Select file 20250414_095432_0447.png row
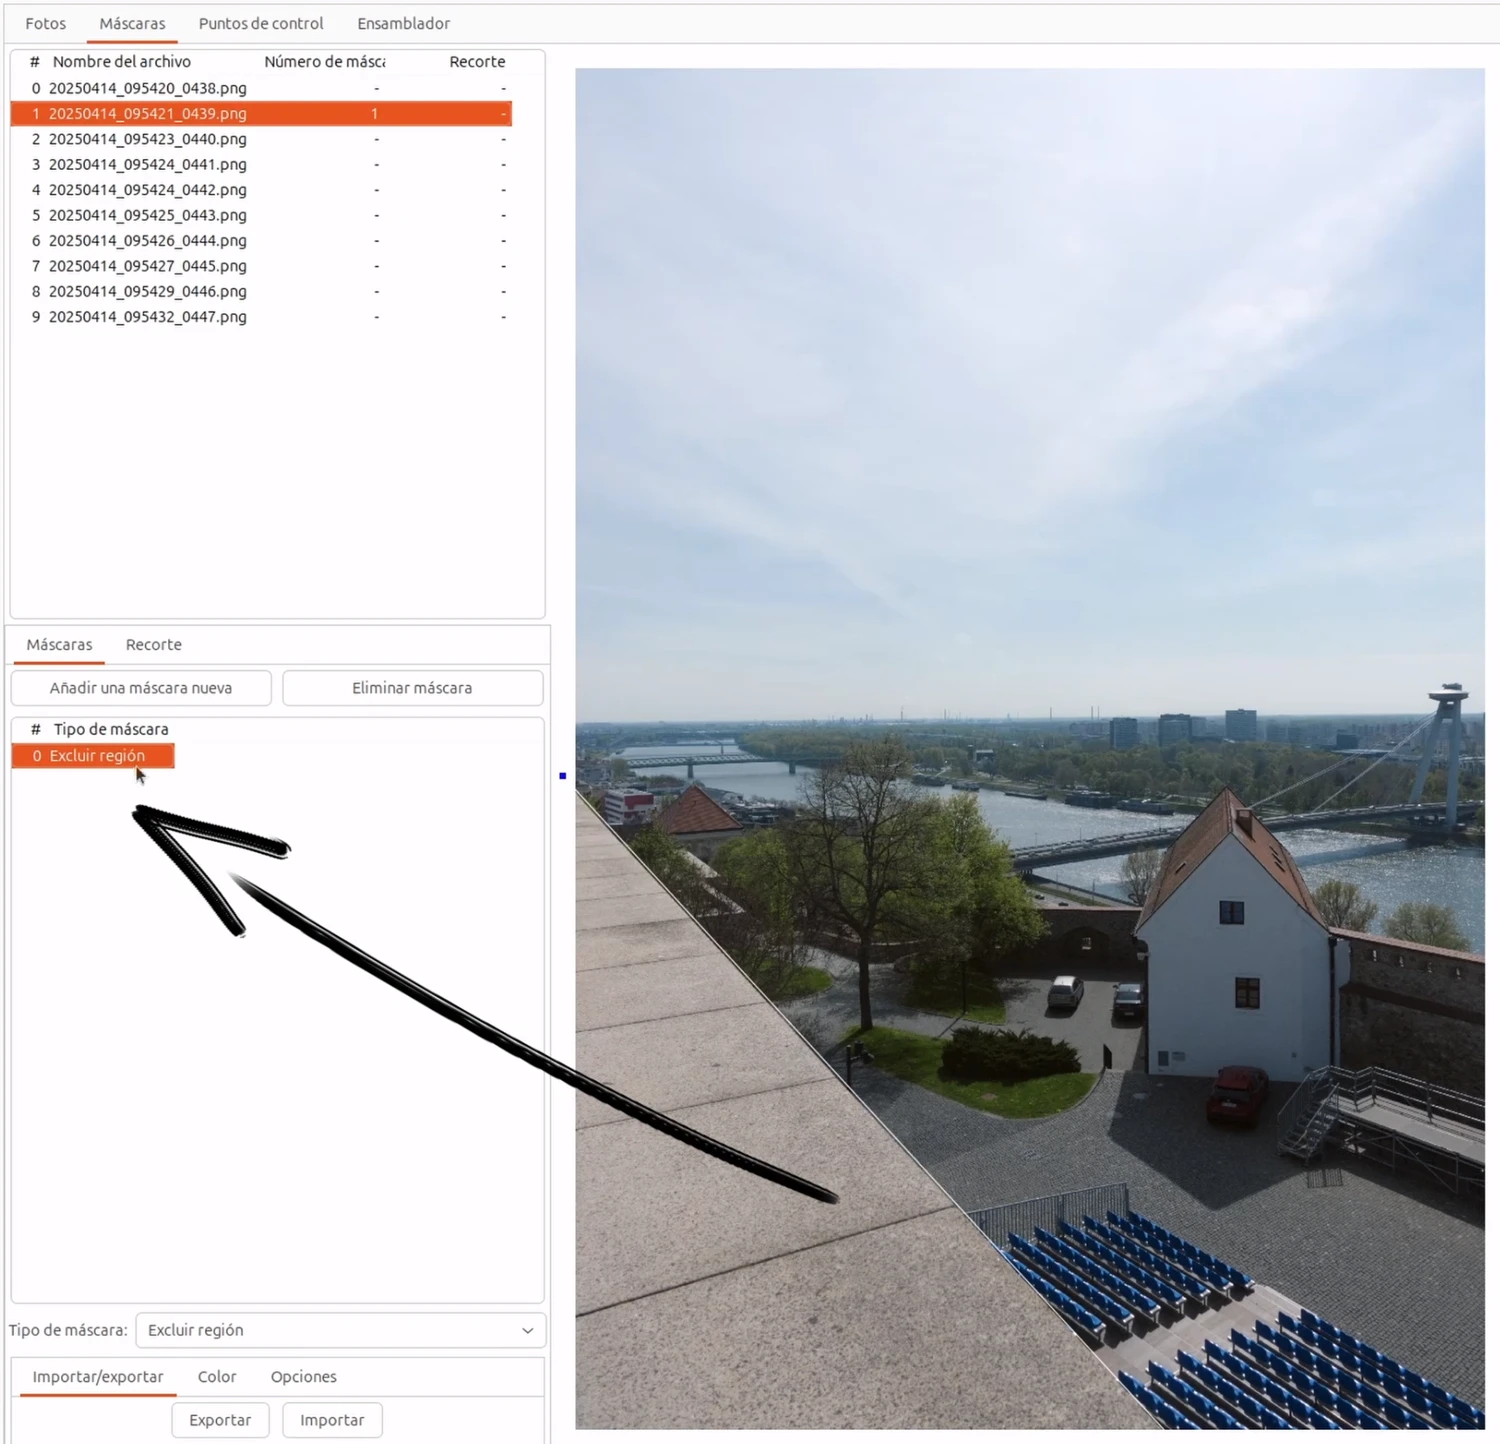The image size is (1500, 1444). tap(147, 317)
